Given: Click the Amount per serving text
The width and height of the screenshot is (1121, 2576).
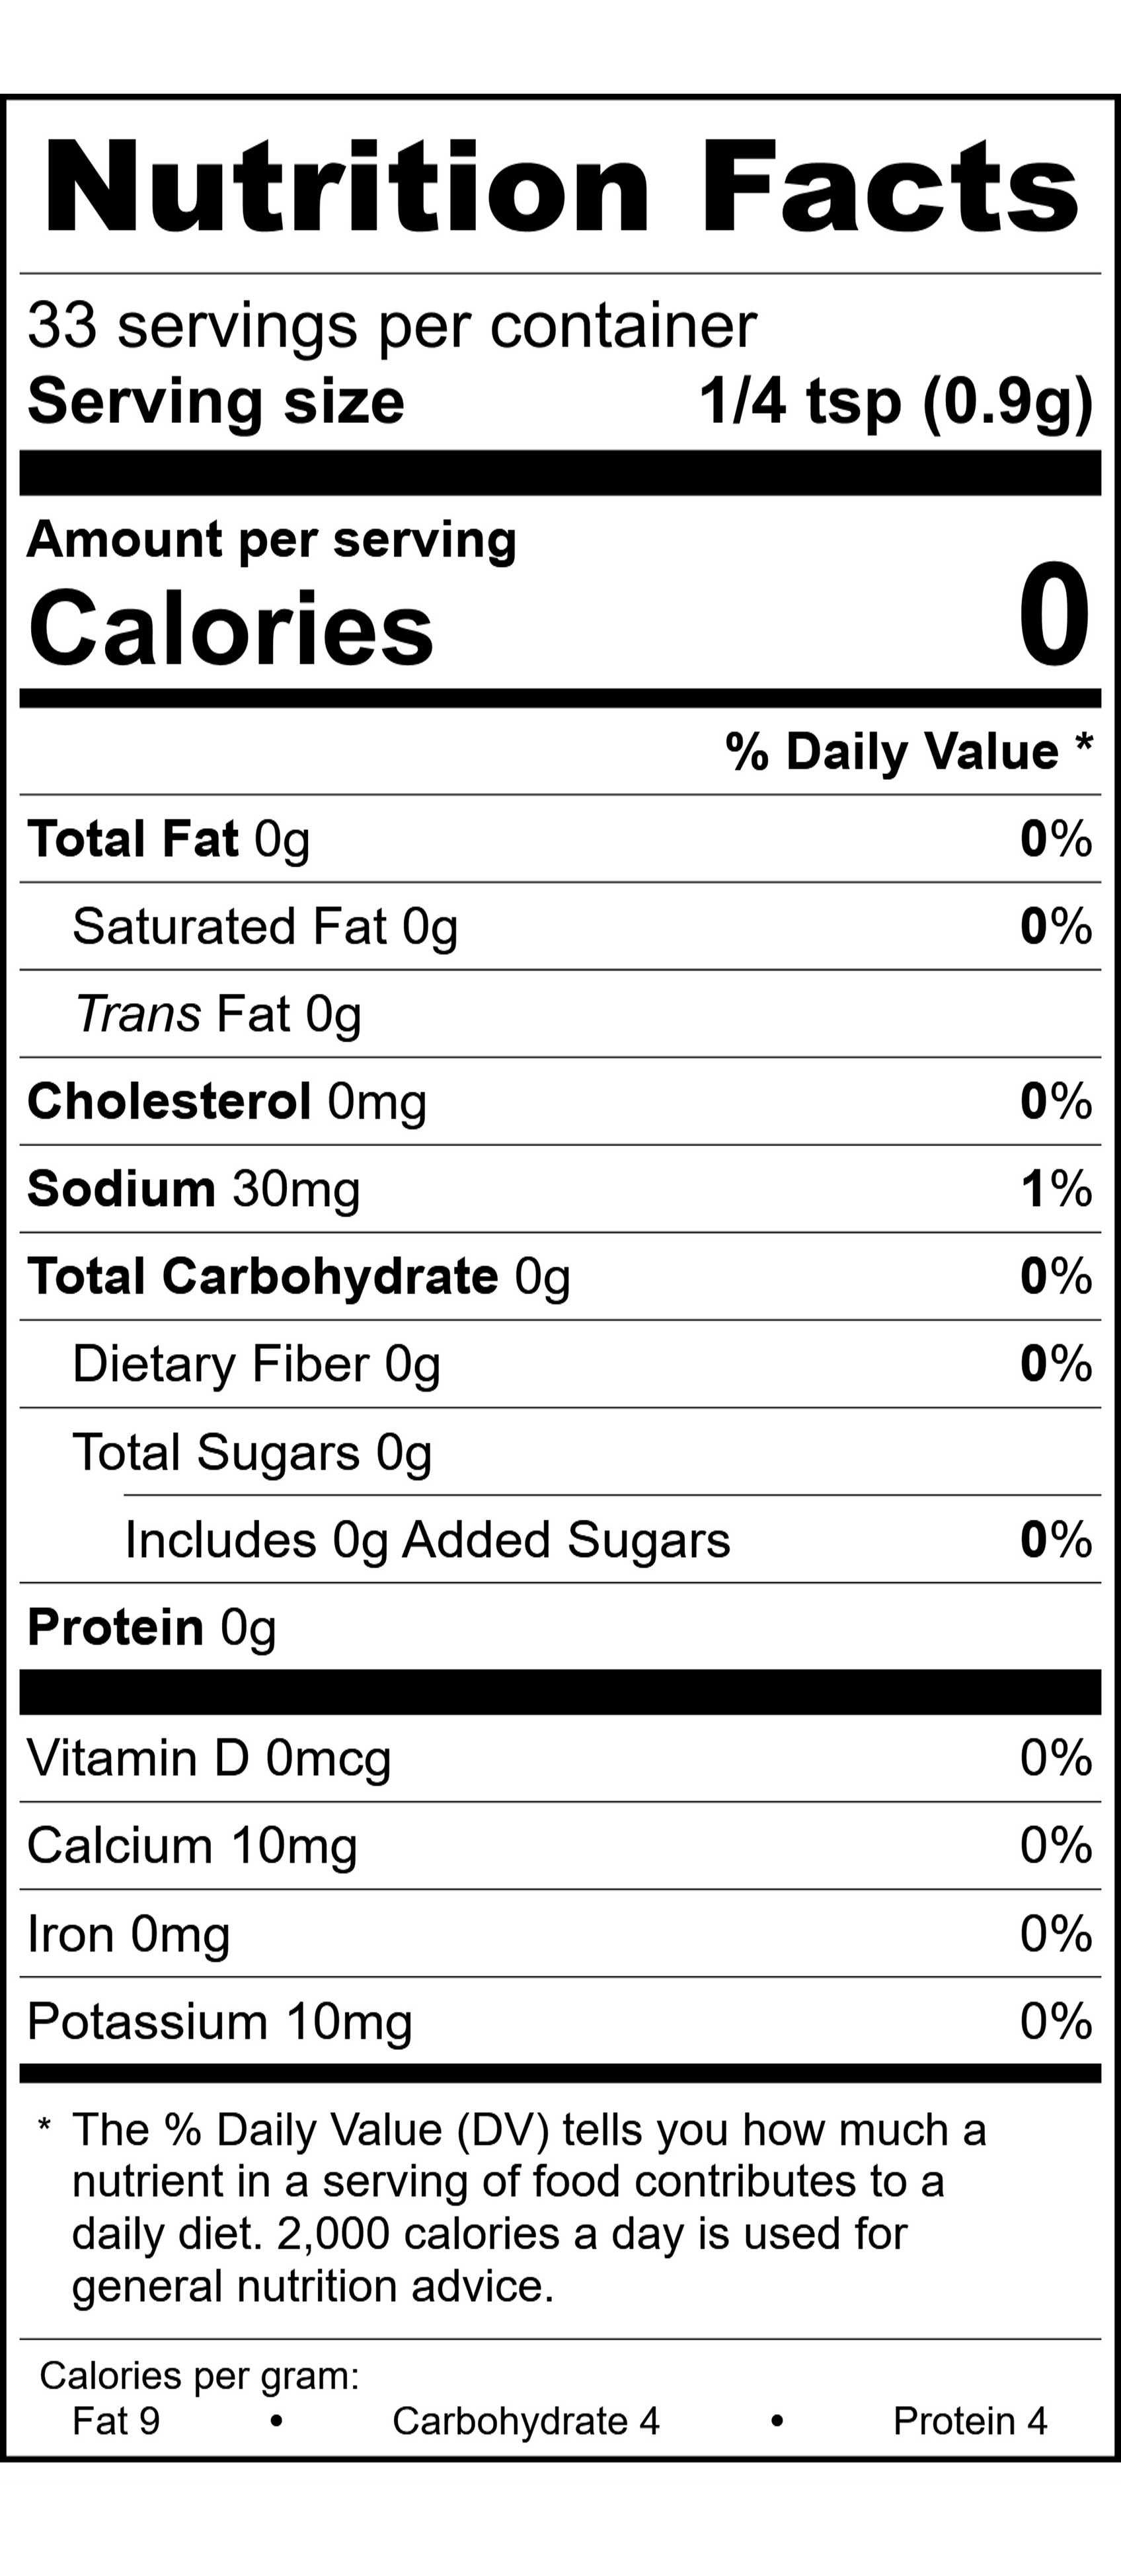Looking at the screenshot, I should coord(271,540).
